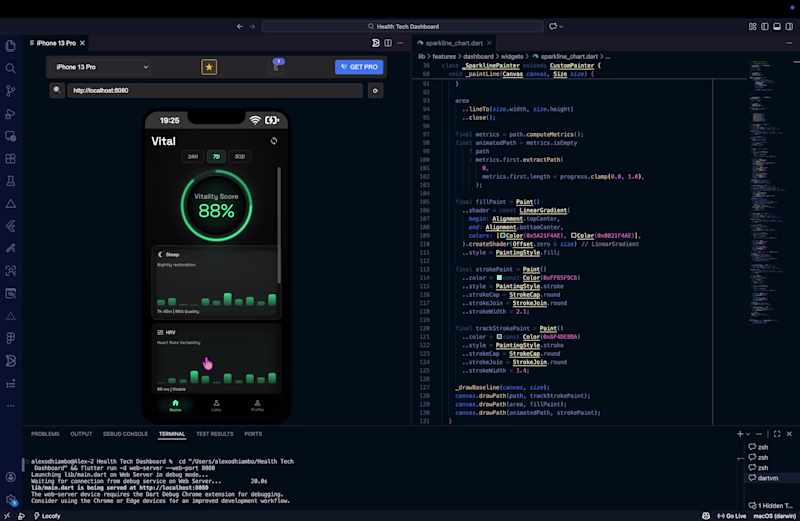The height and width of the screenshot is (521, 800).
Task: Click the gold star favorite icon
Action: pyautogui.click(x=209, y=67)
